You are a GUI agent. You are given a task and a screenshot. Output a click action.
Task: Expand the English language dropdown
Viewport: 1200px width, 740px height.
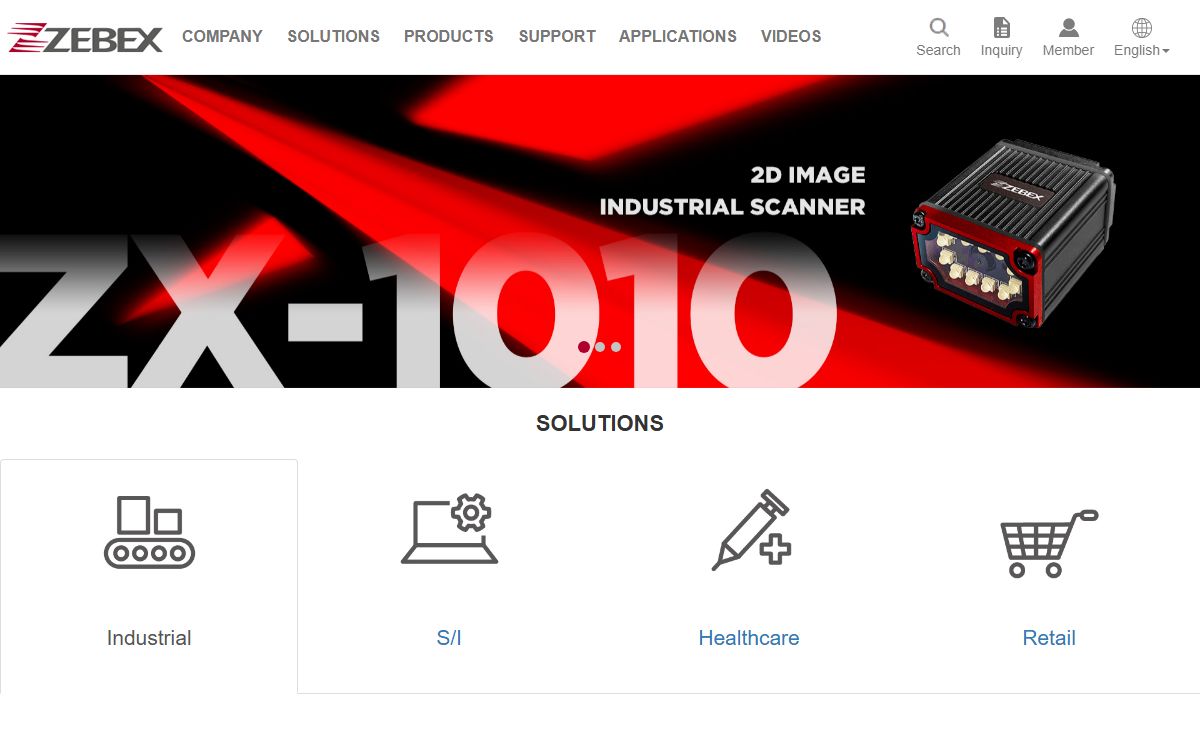coord(1141,50)
